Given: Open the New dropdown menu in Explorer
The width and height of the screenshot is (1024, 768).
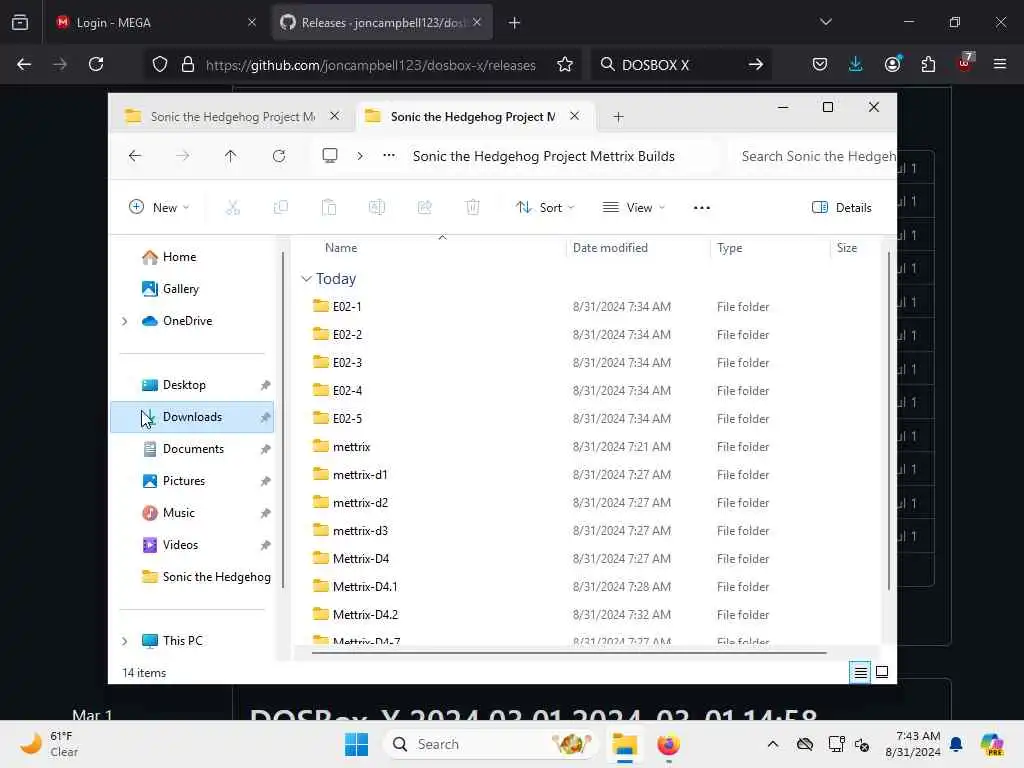Looking at the screenshot, I should [159, 208].
